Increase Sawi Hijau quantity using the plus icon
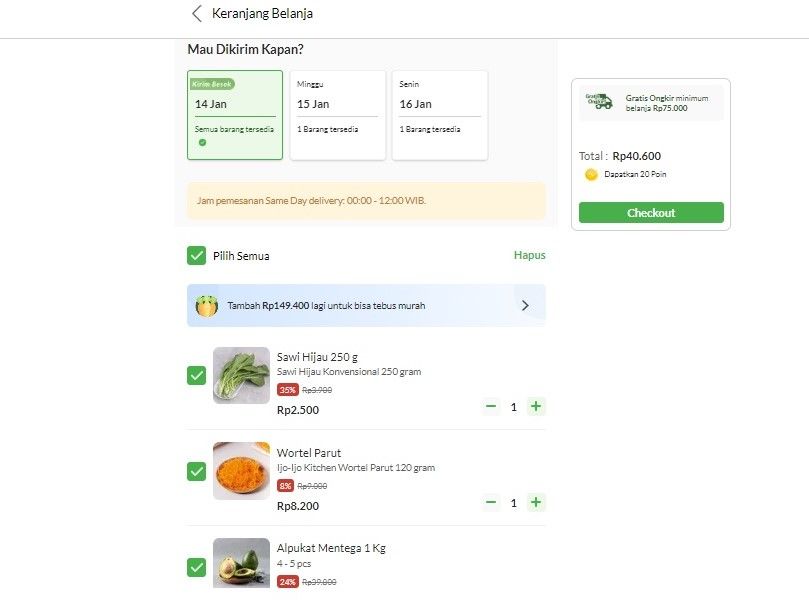The width and height of the screenshot is (809, 616). coord(536,406)
